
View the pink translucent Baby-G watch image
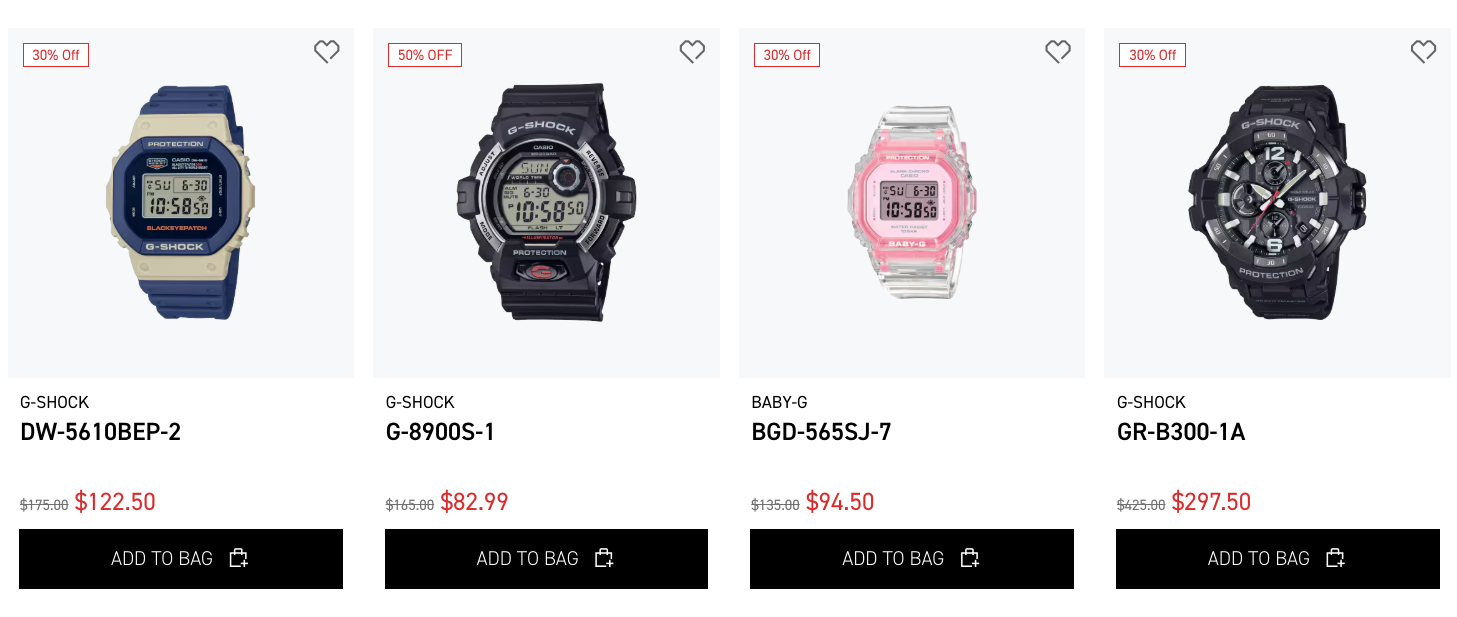click(912, 203)
